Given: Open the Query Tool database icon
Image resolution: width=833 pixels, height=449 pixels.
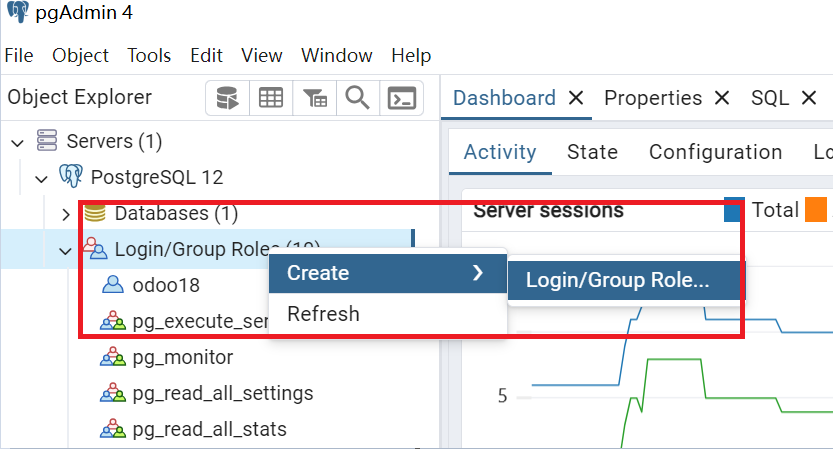Looking at the screenshot, I should coord(227,98).
